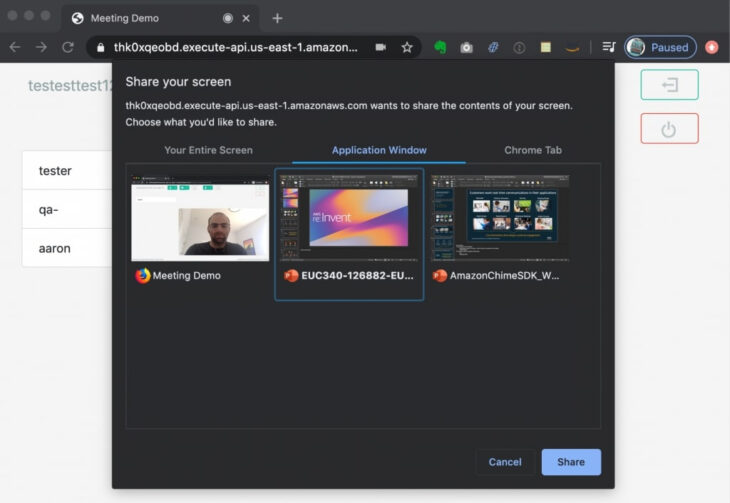Bookmark this page with the star icon

pyautogui.click(x=407, y=47)
